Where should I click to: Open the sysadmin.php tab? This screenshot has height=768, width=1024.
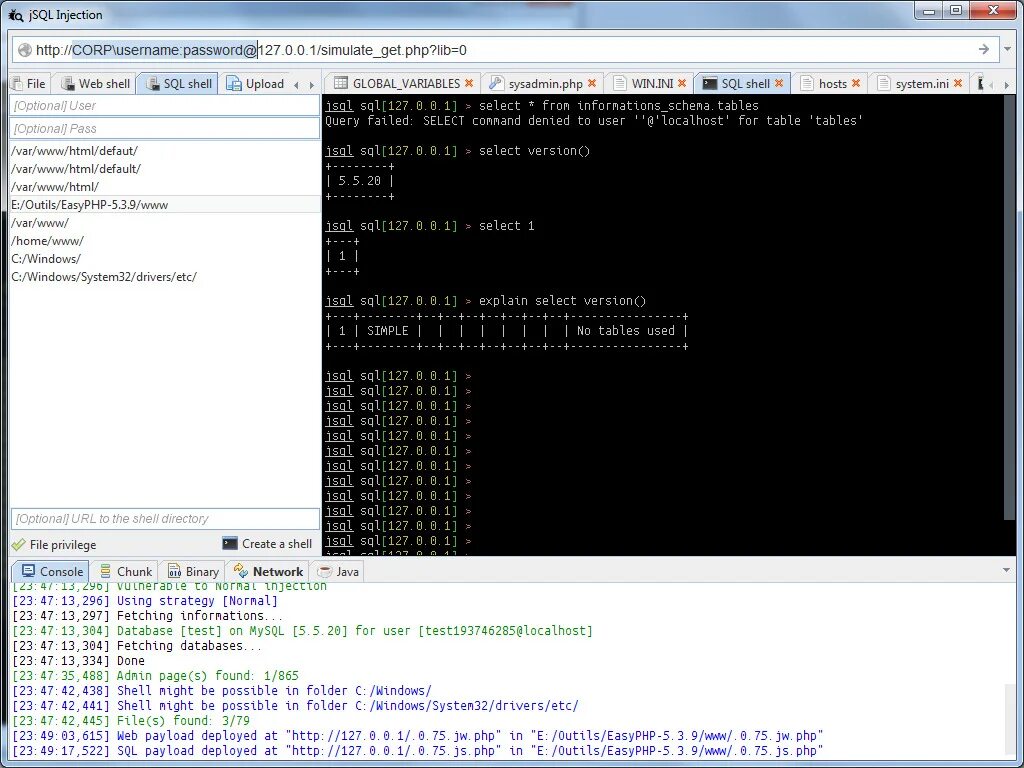[543, 84]
